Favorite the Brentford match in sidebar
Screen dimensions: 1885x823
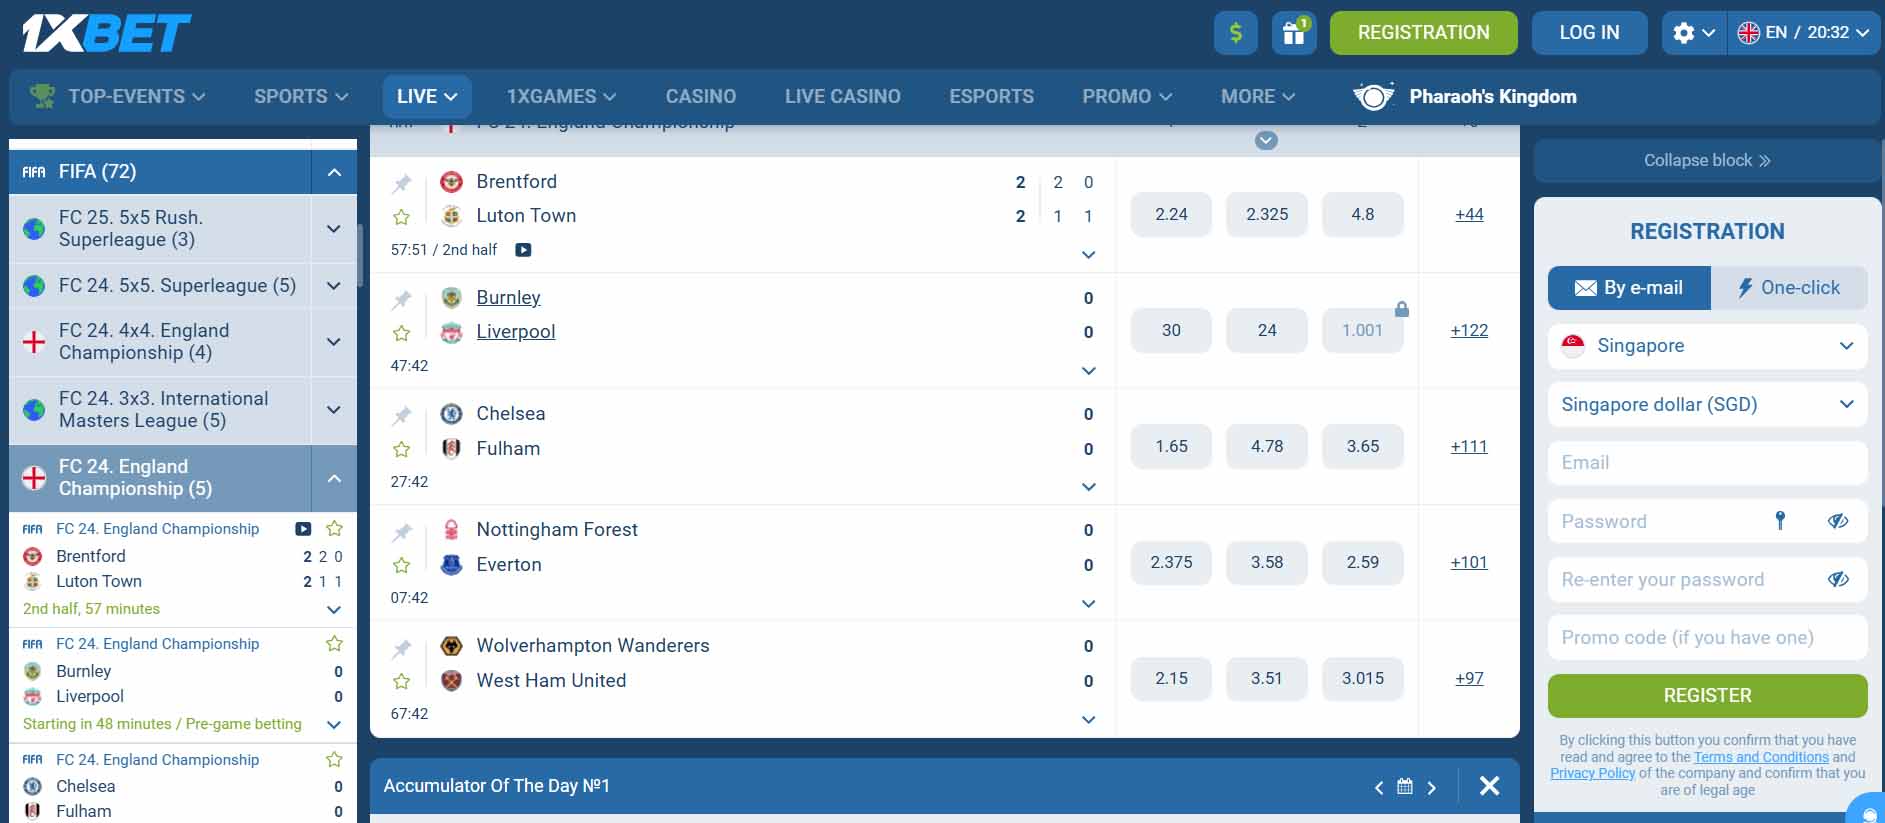click(335, 528)
